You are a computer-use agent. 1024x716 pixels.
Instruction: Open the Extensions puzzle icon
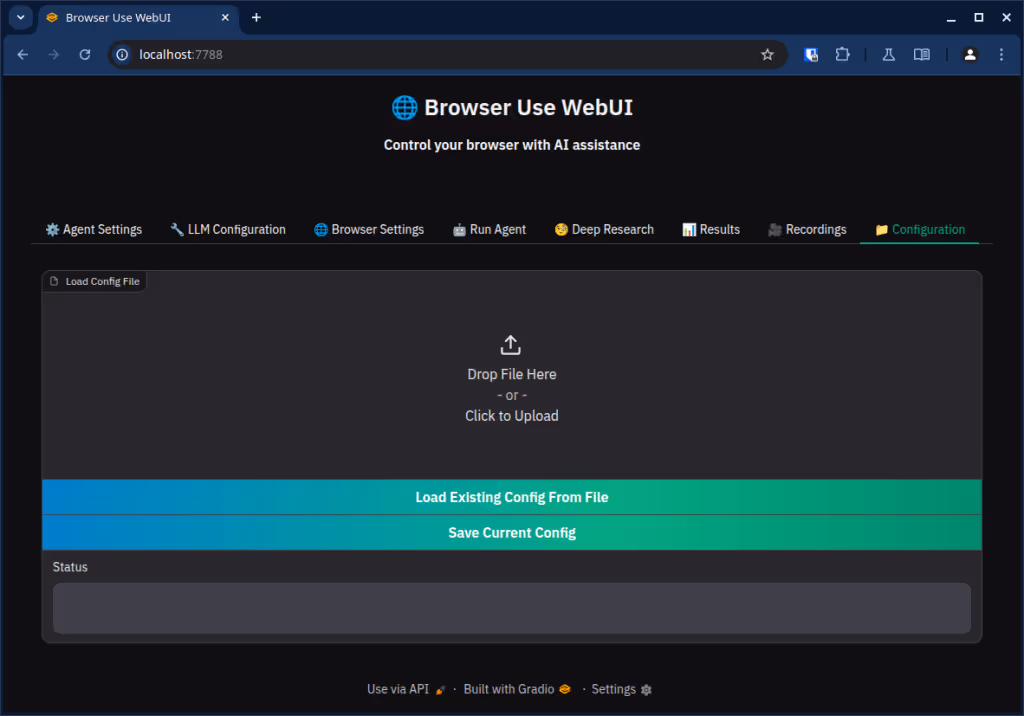pyautogui.click(x=842, y=55)
